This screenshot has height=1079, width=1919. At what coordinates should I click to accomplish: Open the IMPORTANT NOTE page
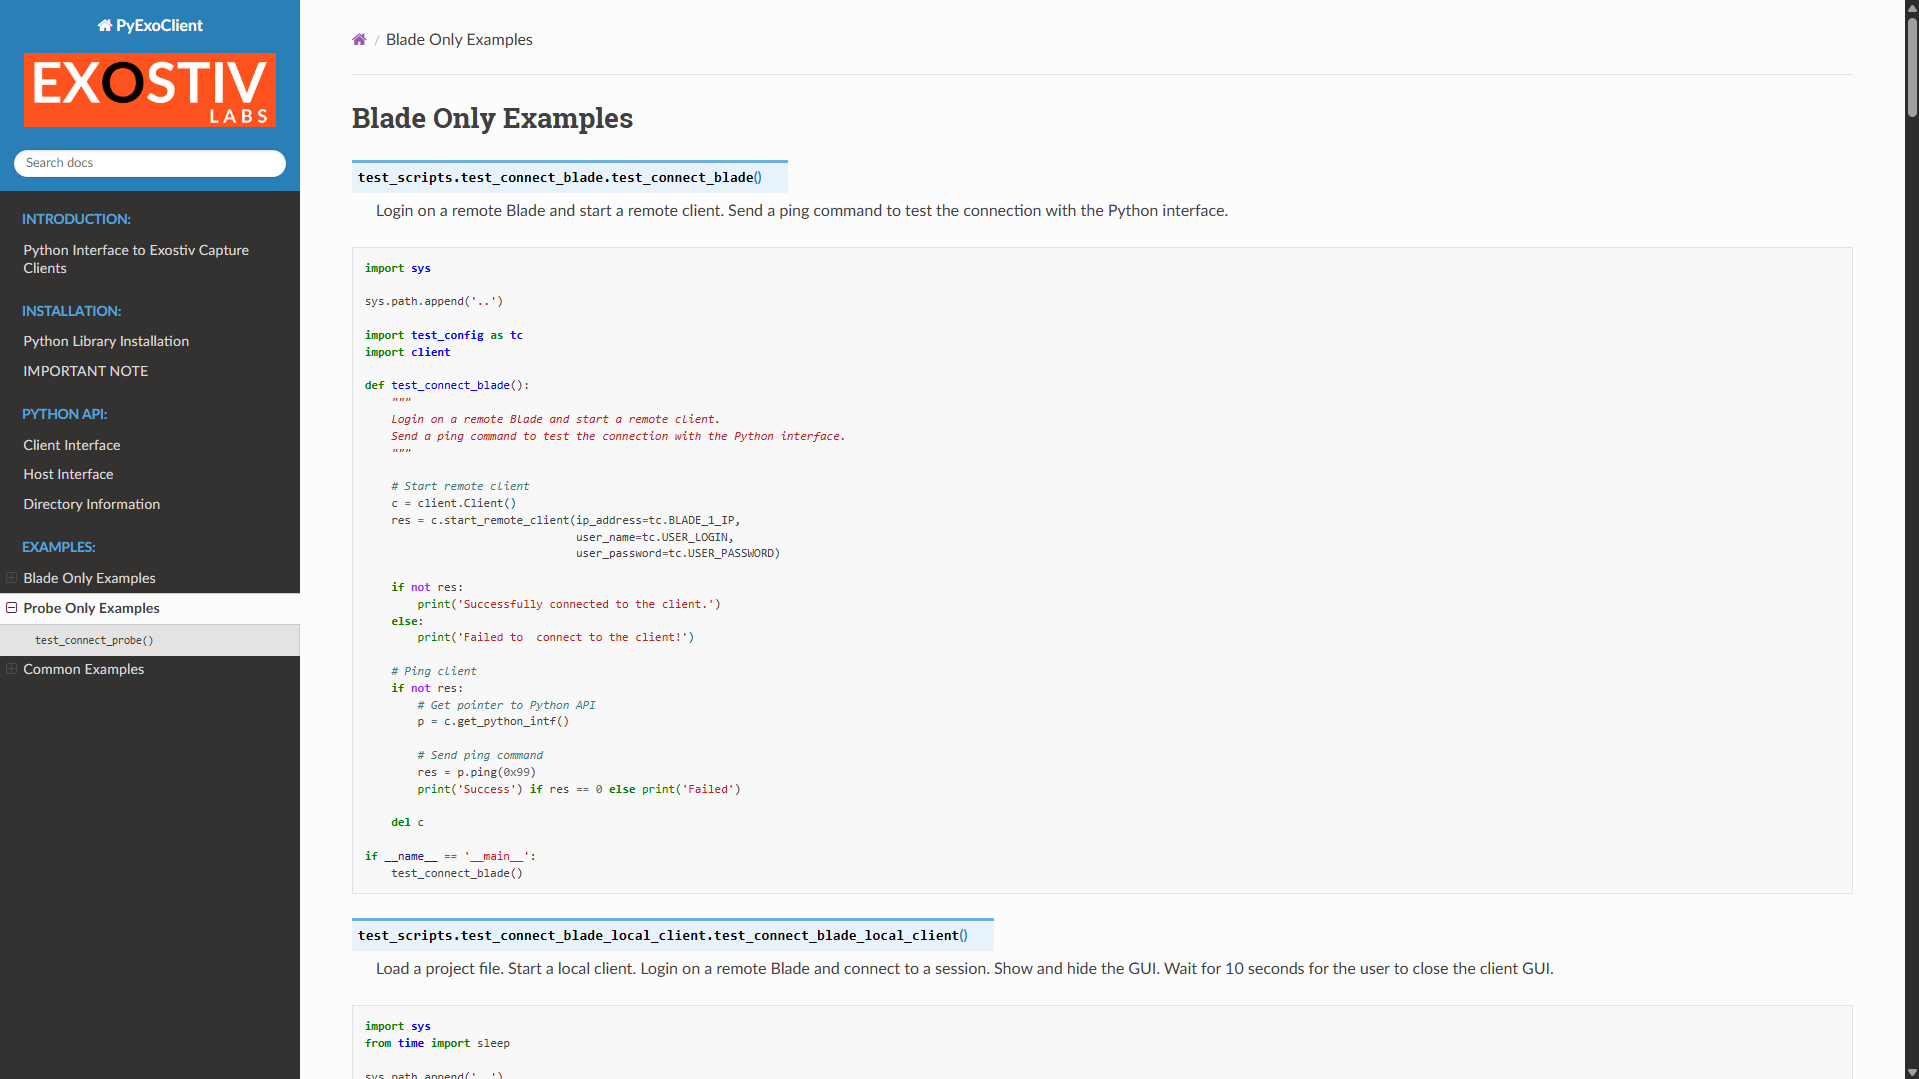(x=86, y=371)
